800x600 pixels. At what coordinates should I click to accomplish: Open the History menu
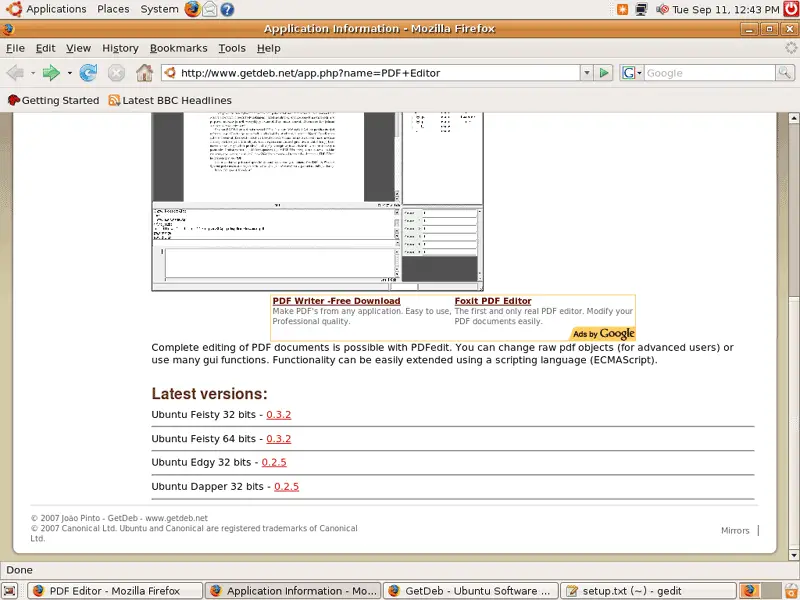pyautogui.click(x=120, y=48)
